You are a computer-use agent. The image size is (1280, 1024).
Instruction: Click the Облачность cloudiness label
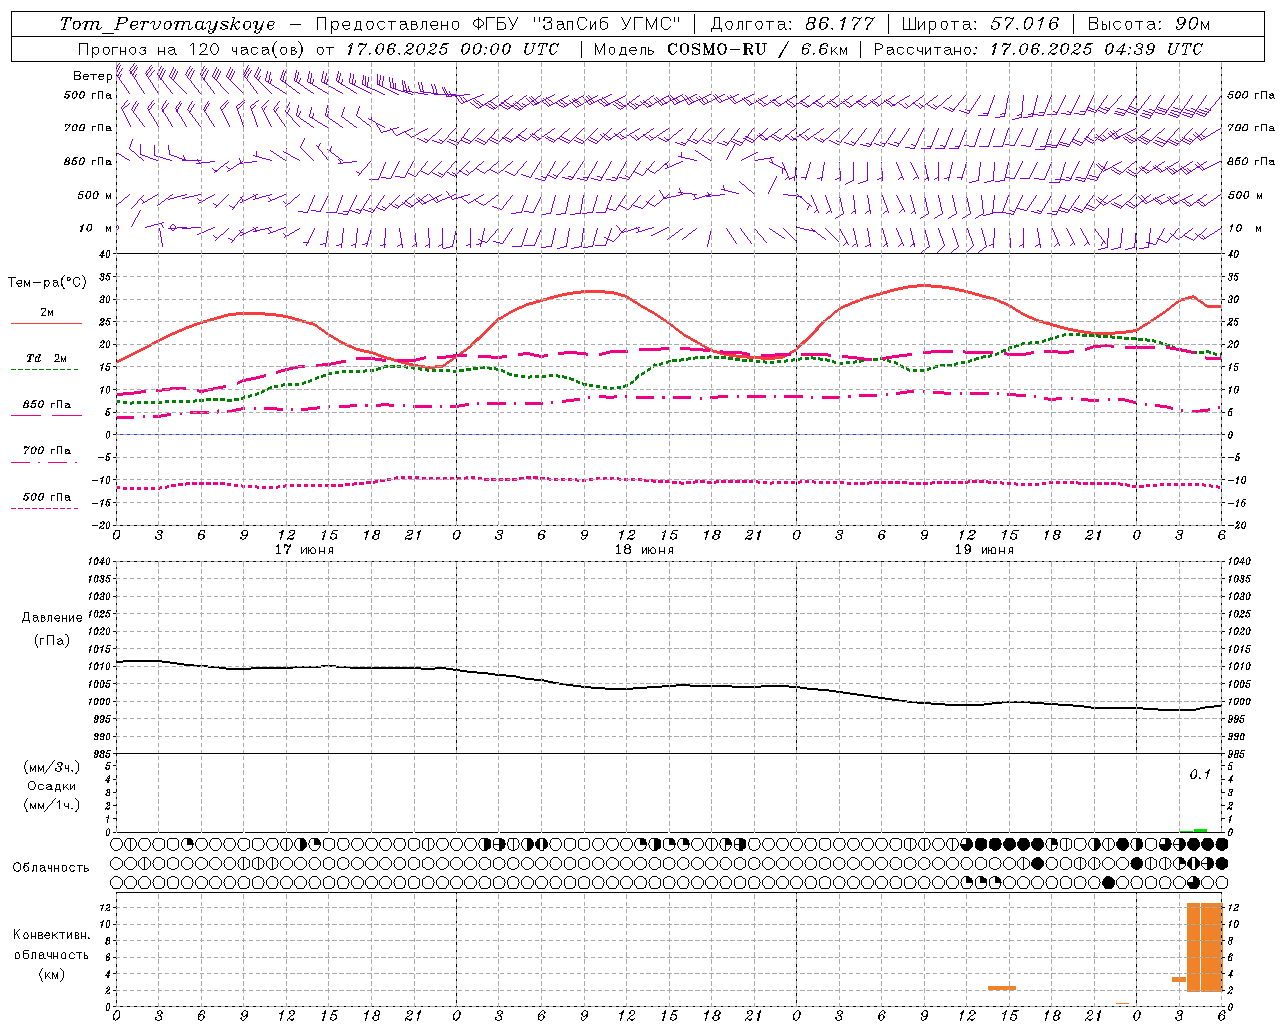pyautogui.click(x=51, y=868)
